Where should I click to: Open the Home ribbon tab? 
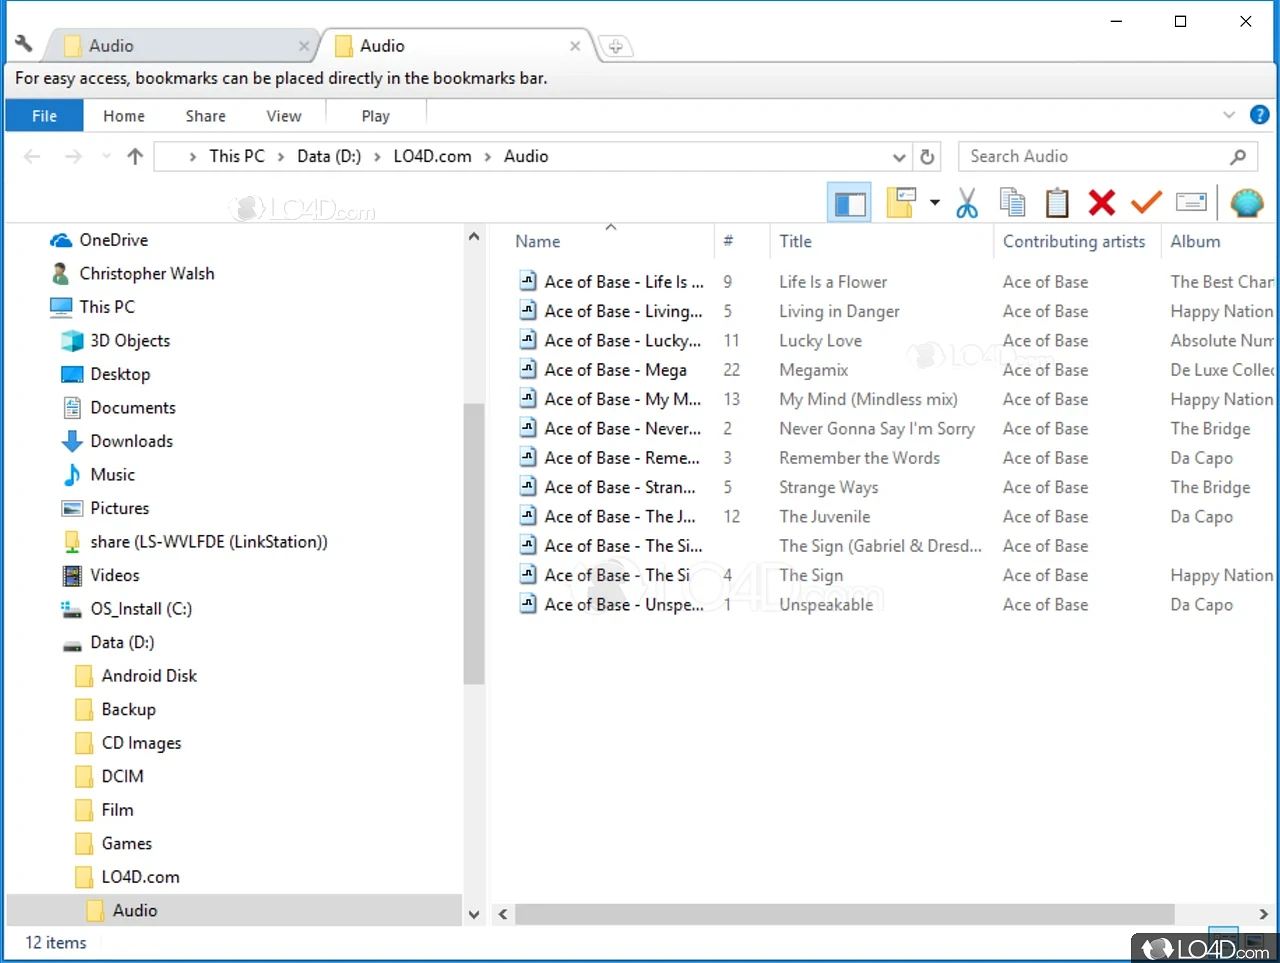coord(124,116)
